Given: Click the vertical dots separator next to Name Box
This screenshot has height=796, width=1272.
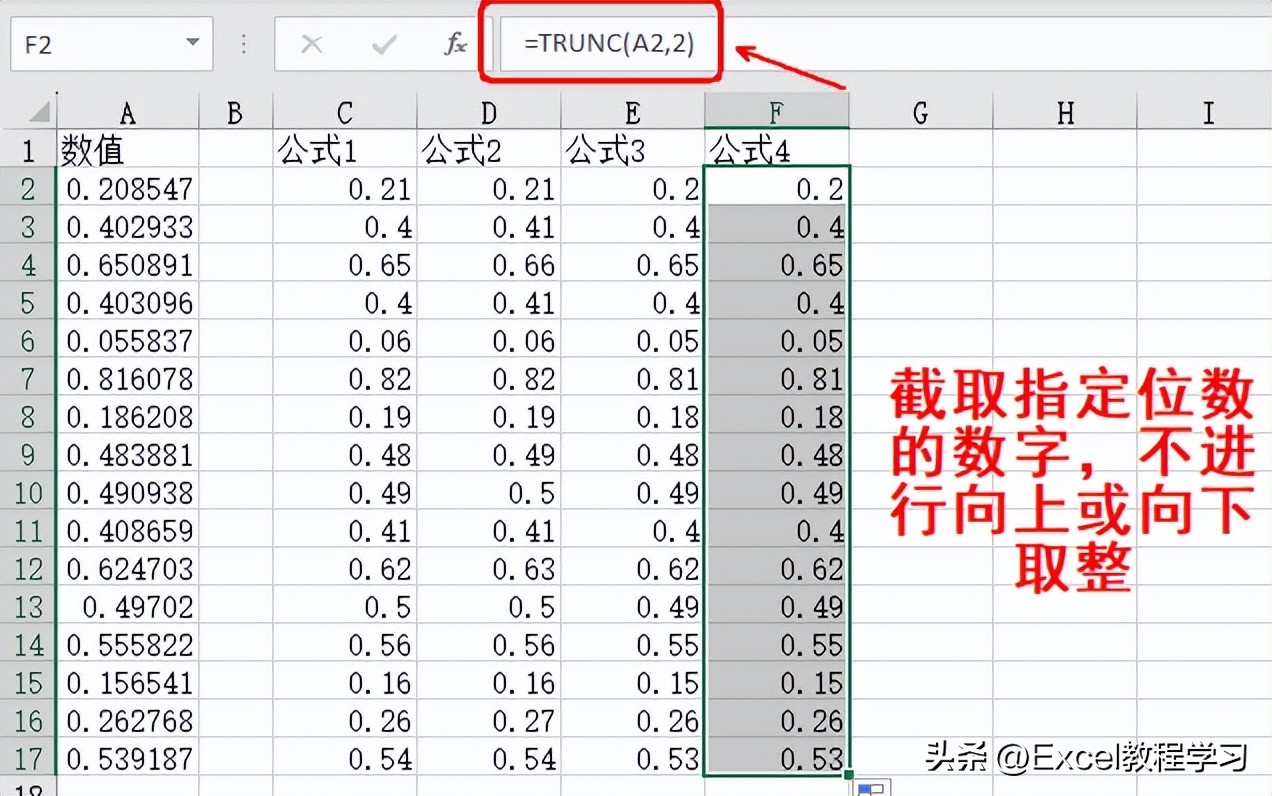Looking at the screenshot, I should coord(243,44).
